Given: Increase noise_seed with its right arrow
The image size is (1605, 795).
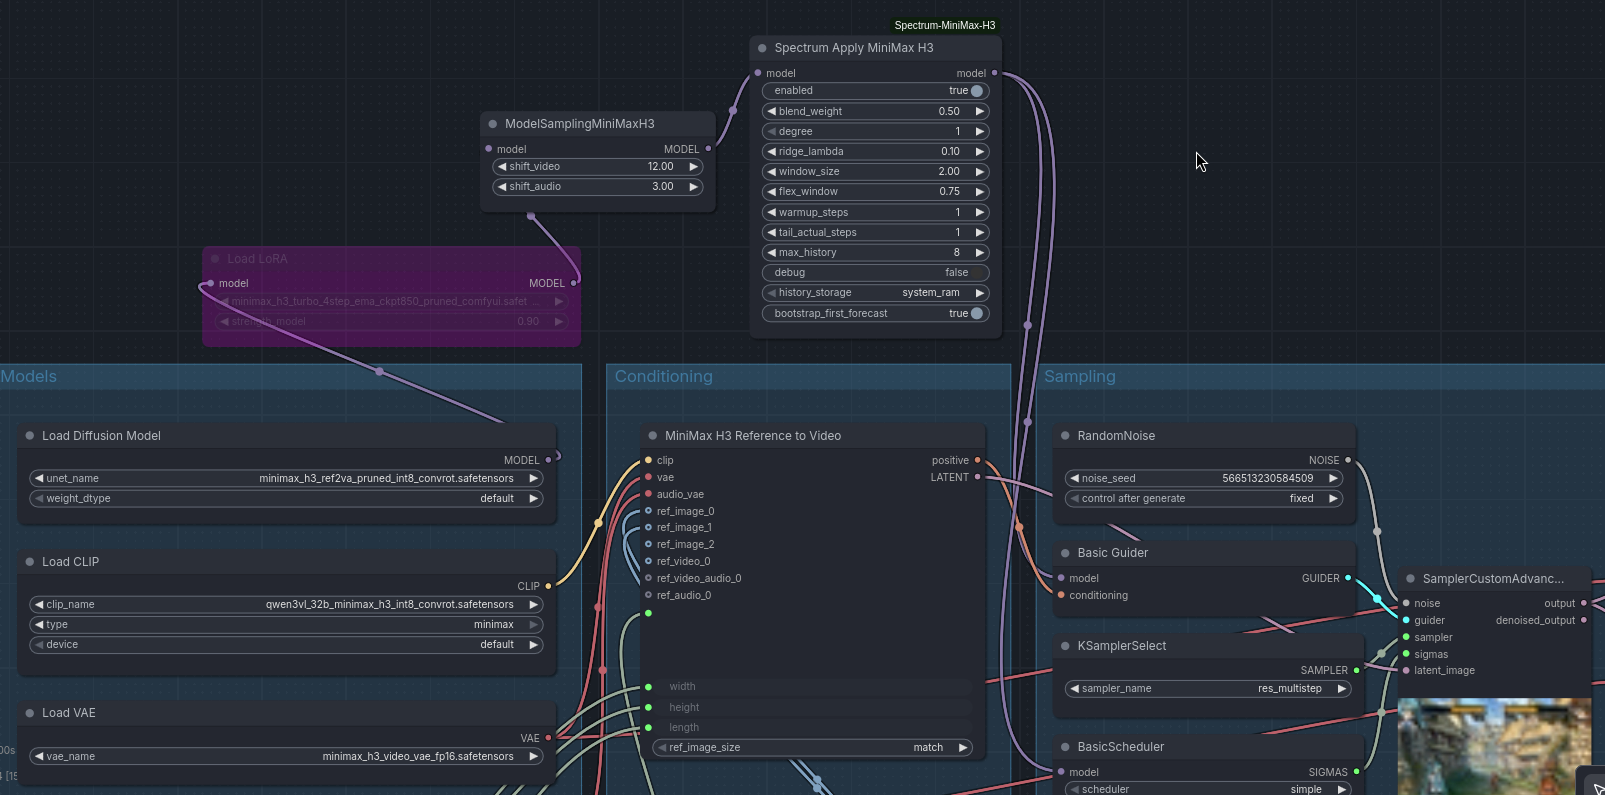Looking at the screenshot, I should [1333, 479].
